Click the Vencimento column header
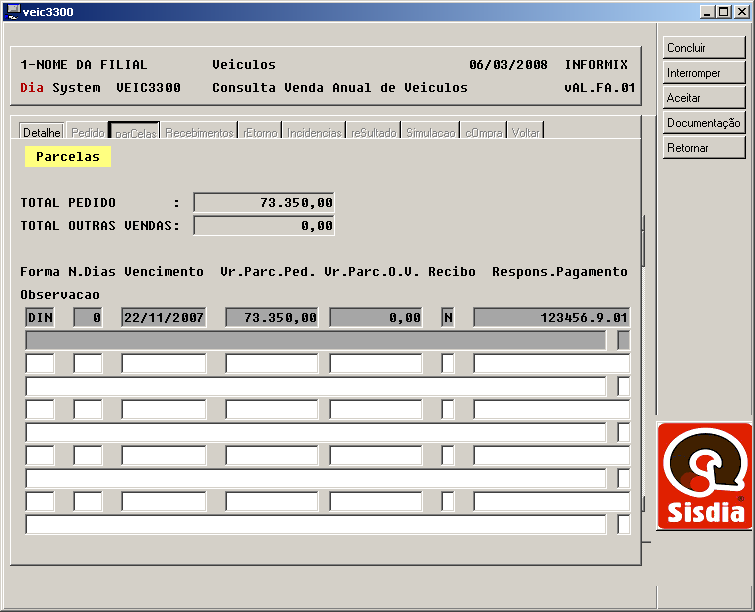755x612 pixels. (164, 272)
